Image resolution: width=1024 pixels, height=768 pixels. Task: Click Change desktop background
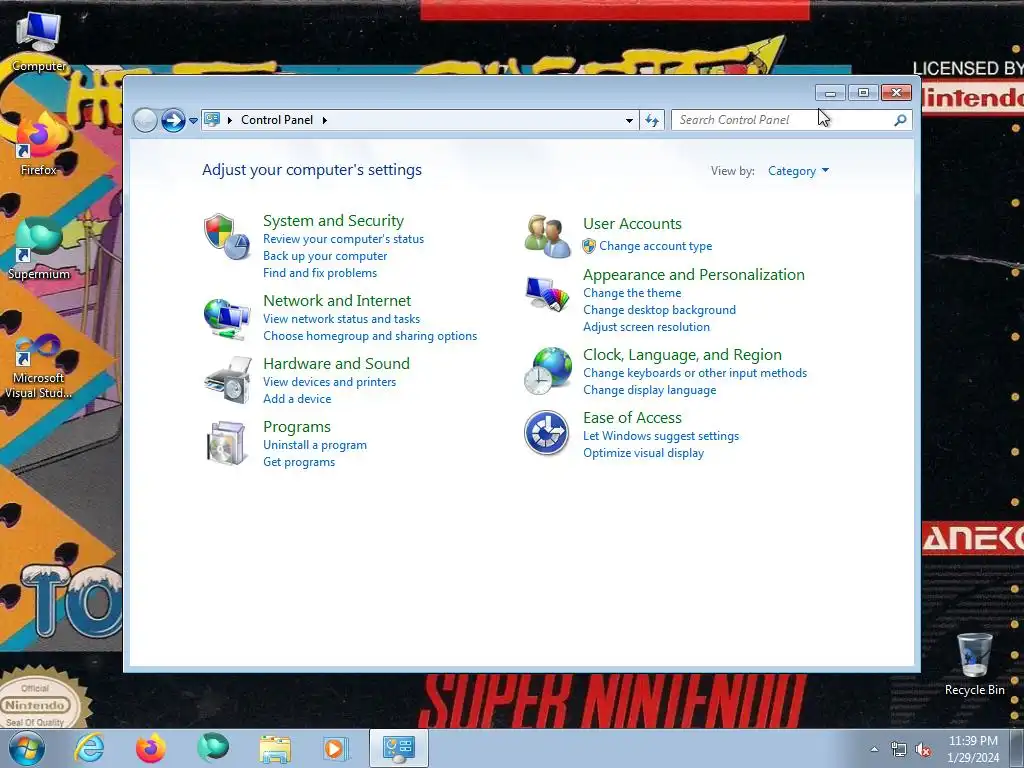click(x=659, y=310)
